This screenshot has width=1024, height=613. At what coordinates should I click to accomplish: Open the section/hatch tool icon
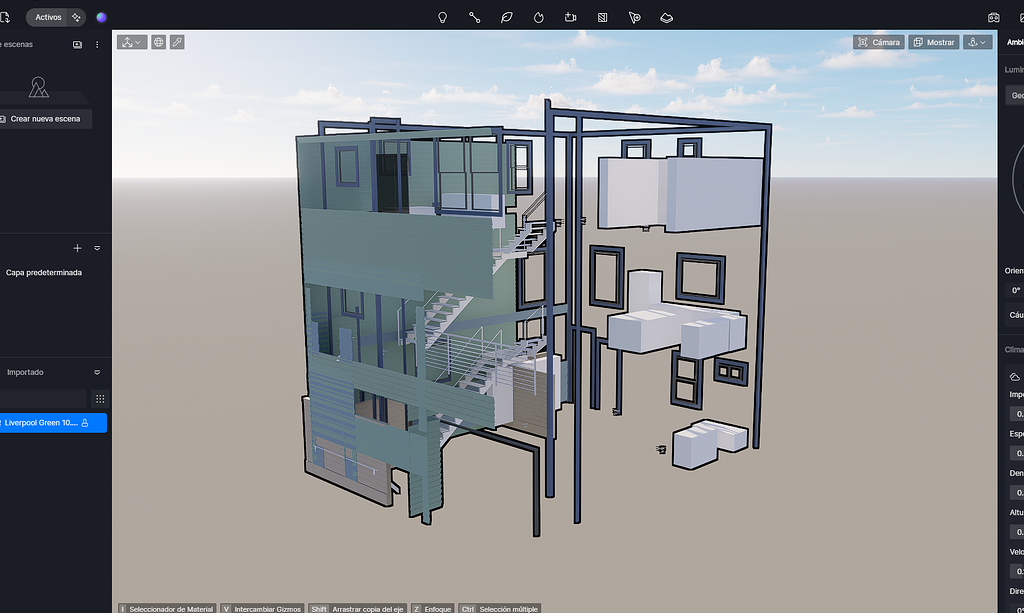point(603,18)
